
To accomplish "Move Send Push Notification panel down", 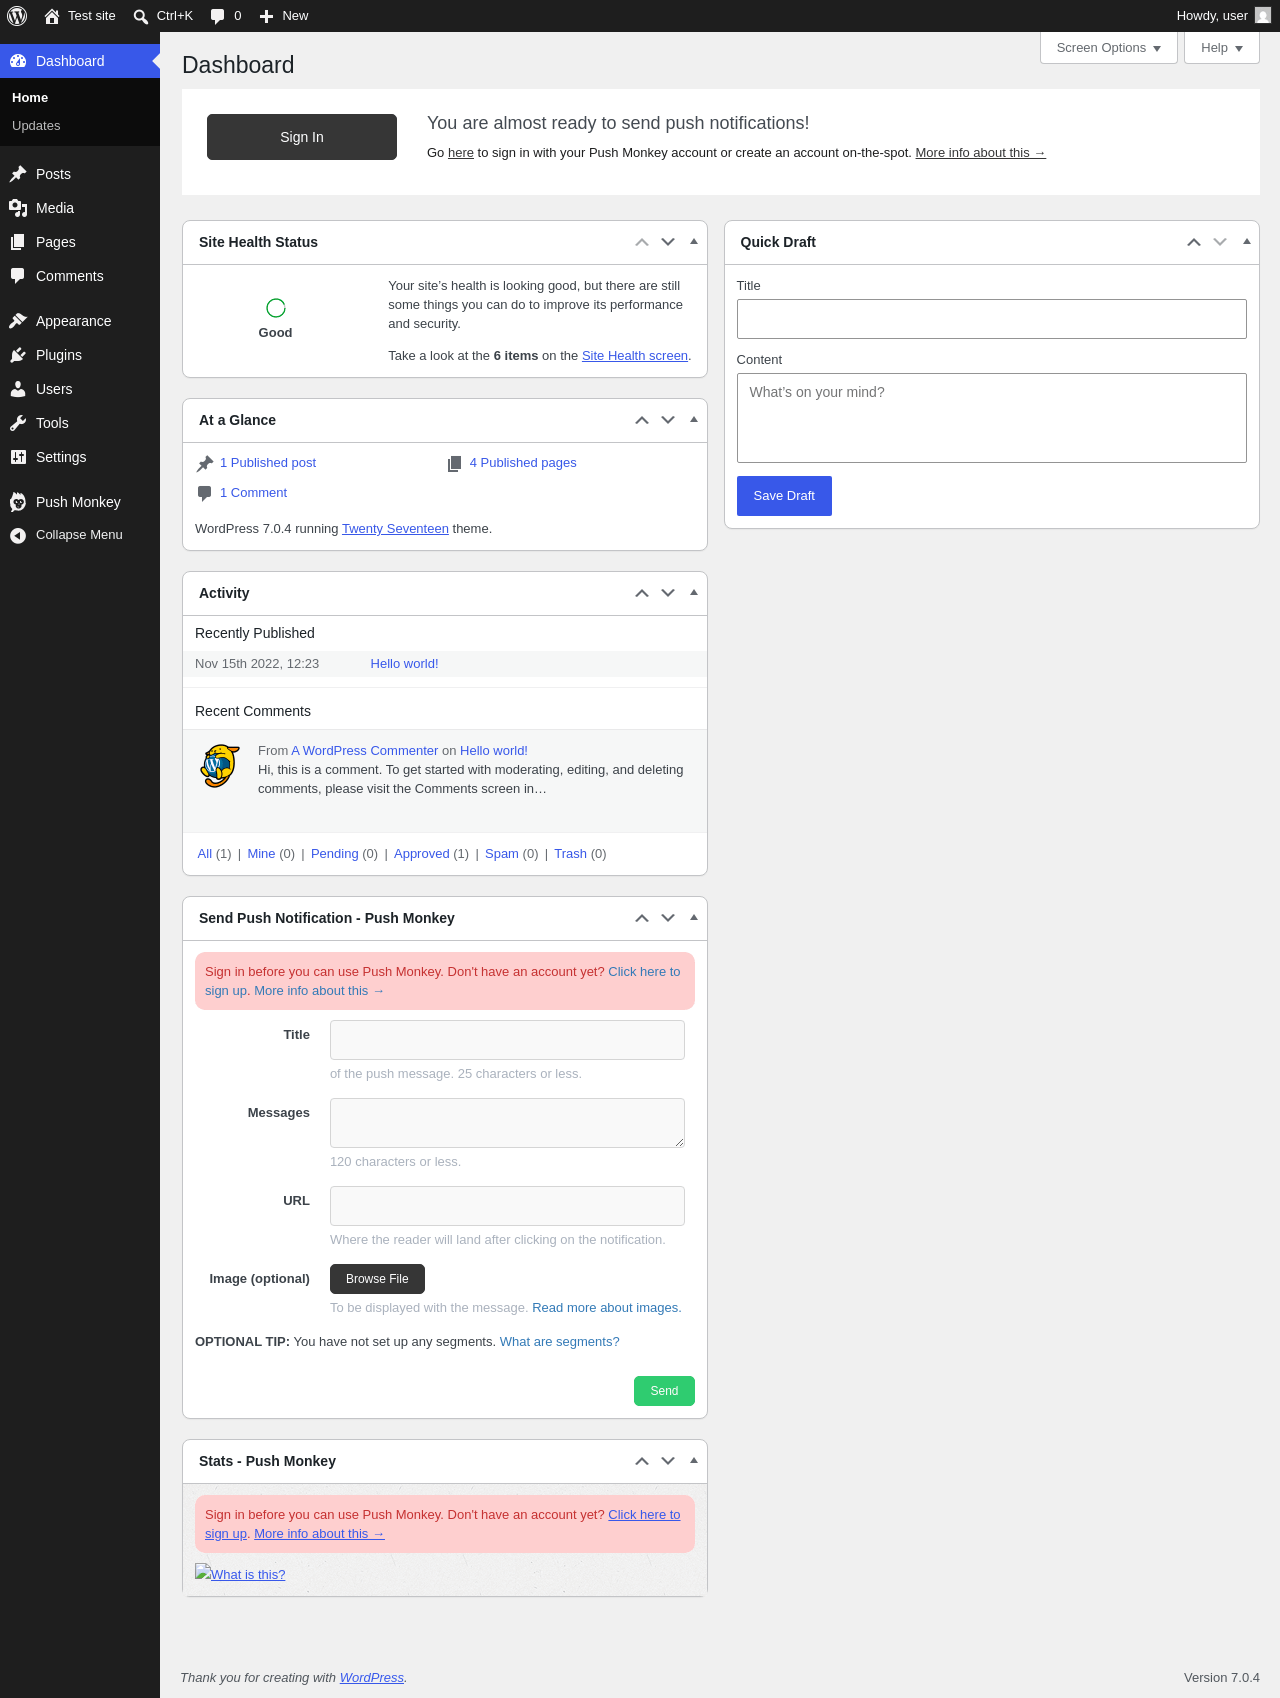I will 668,918.
